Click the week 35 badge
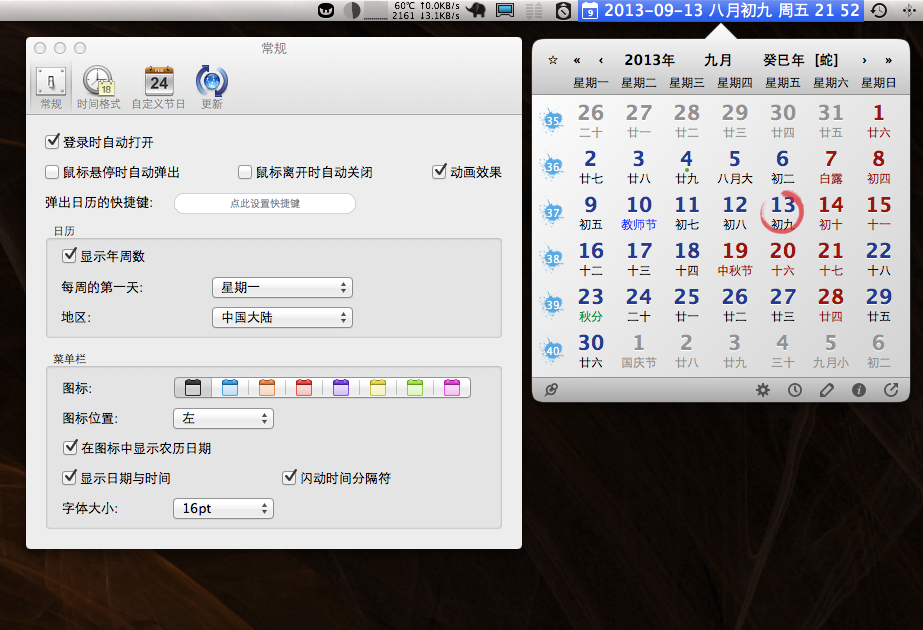Screen dimensions: 923x630 552,121
